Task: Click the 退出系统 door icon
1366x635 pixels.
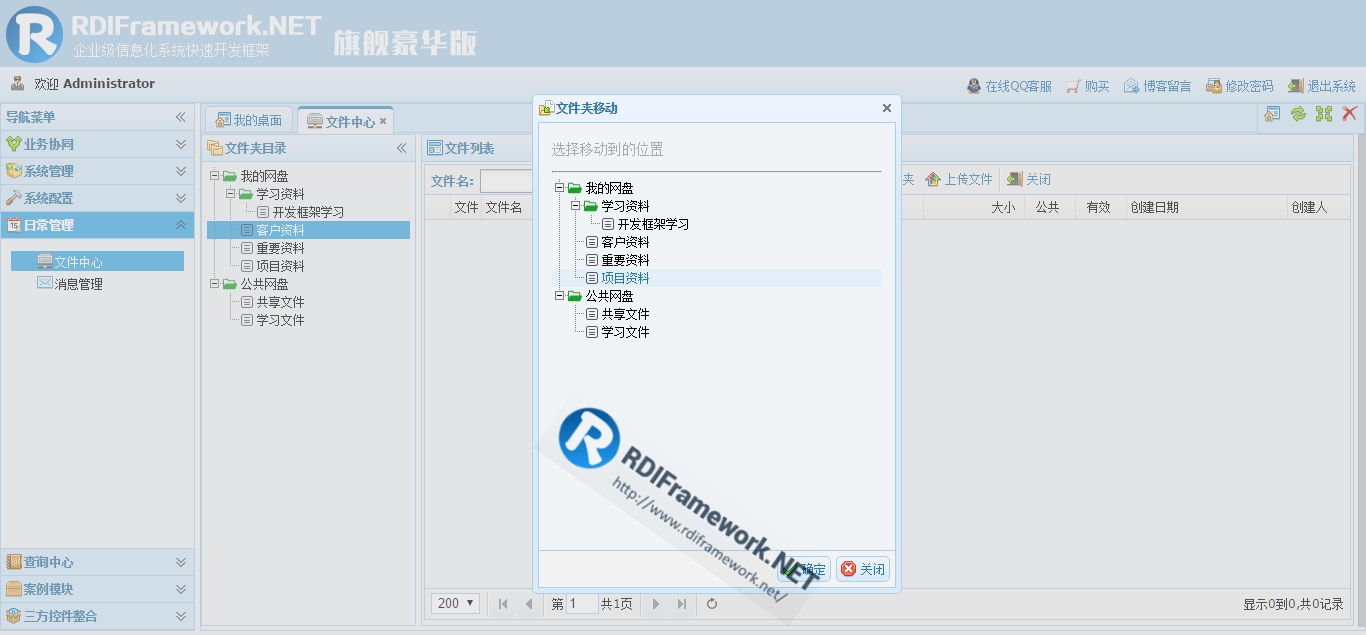Action: pos(1296,86)
